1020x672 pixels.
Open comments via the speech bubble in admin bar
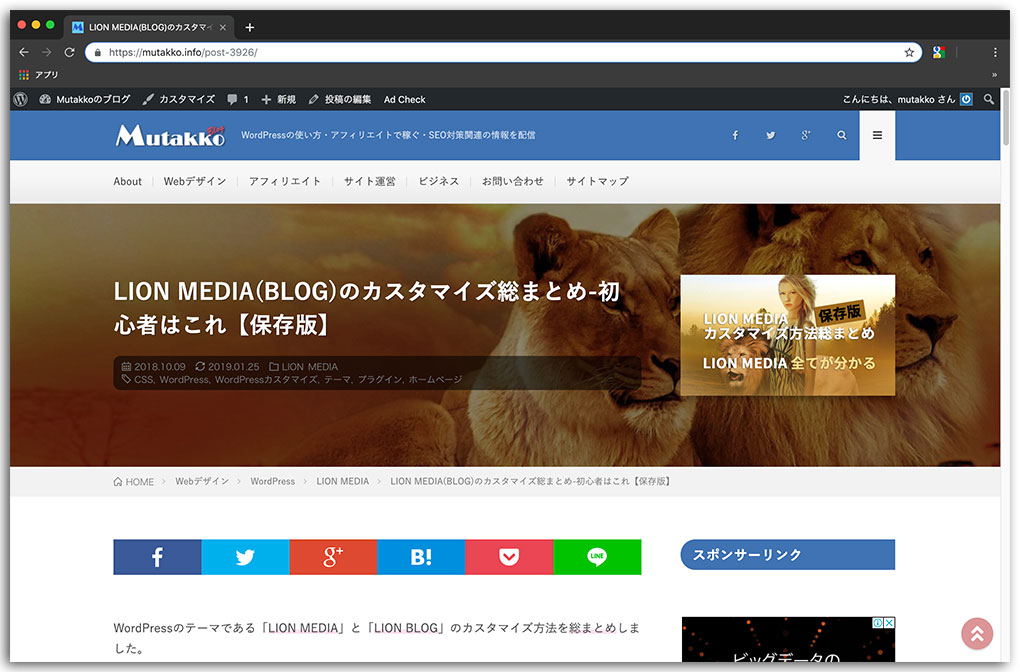click(x=232, y=99)
